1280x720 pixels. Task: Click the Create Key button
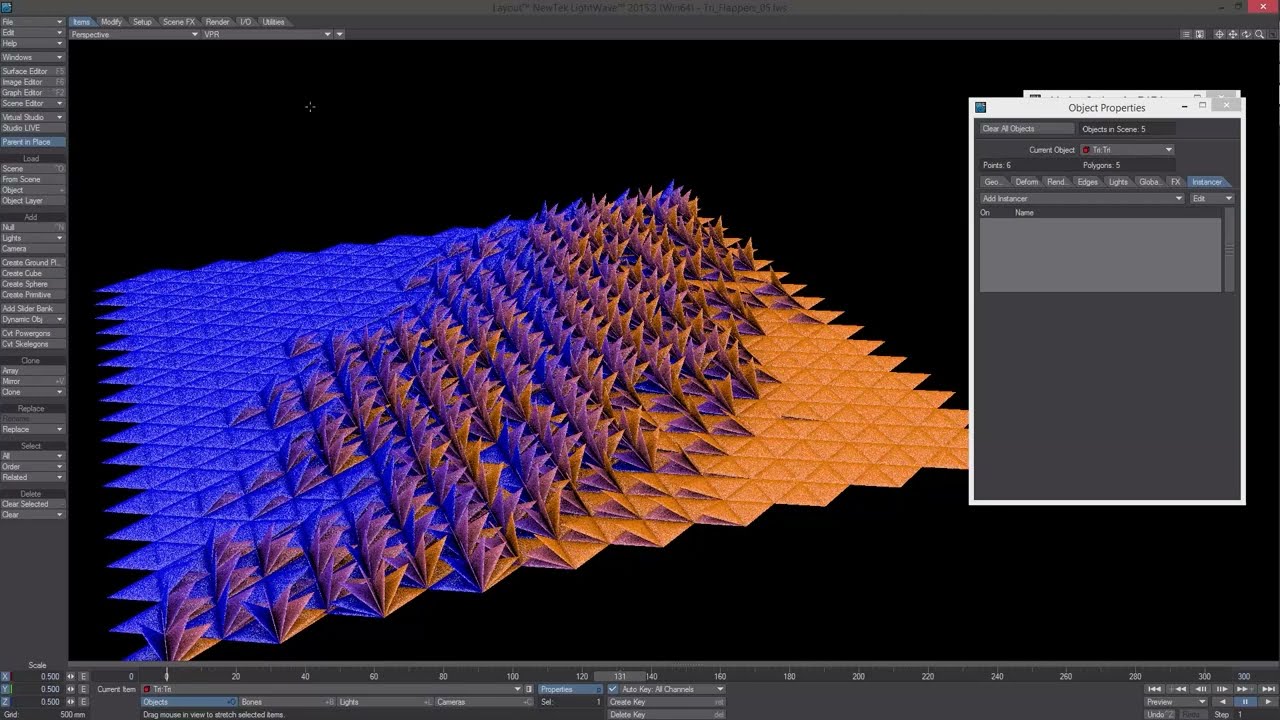666,702
